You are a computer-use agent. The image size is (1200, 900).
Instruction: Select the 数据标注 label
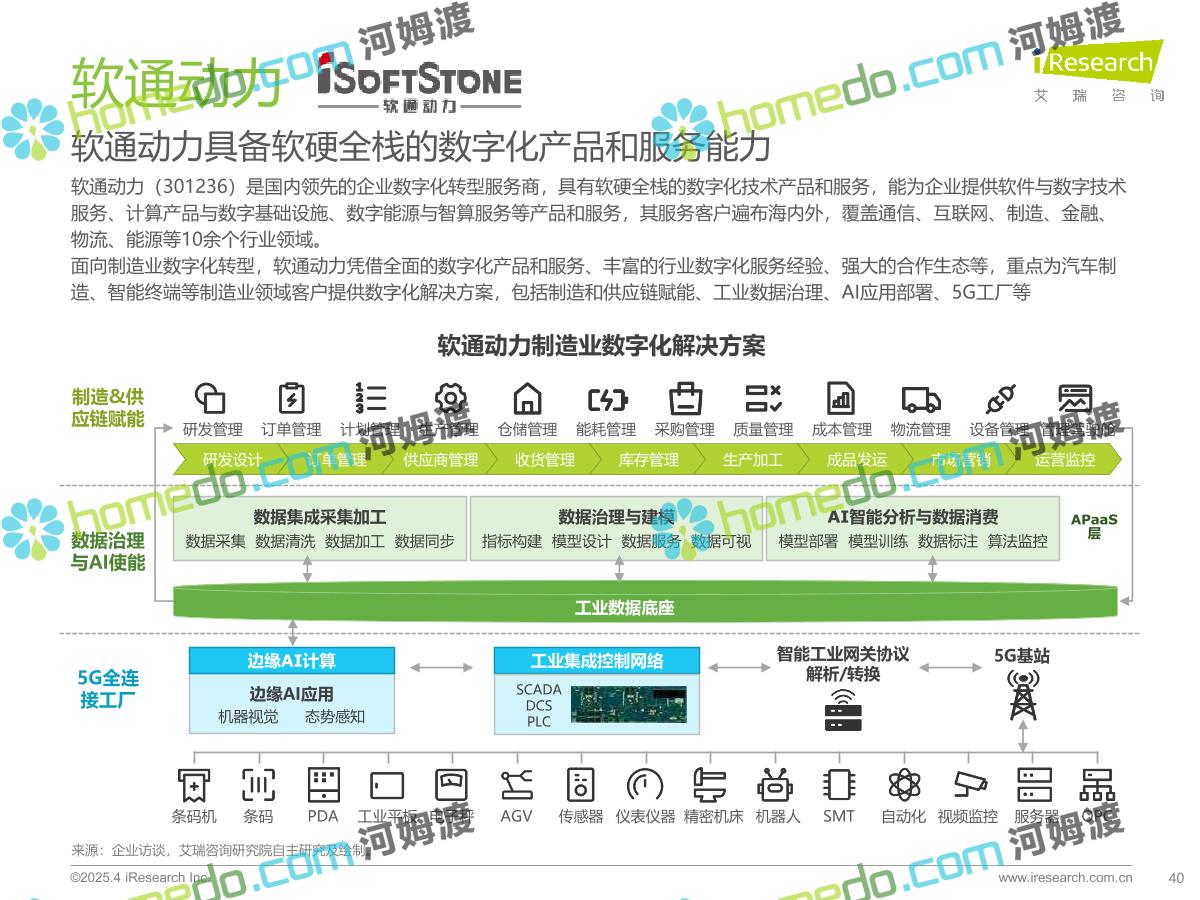(948, 541)
